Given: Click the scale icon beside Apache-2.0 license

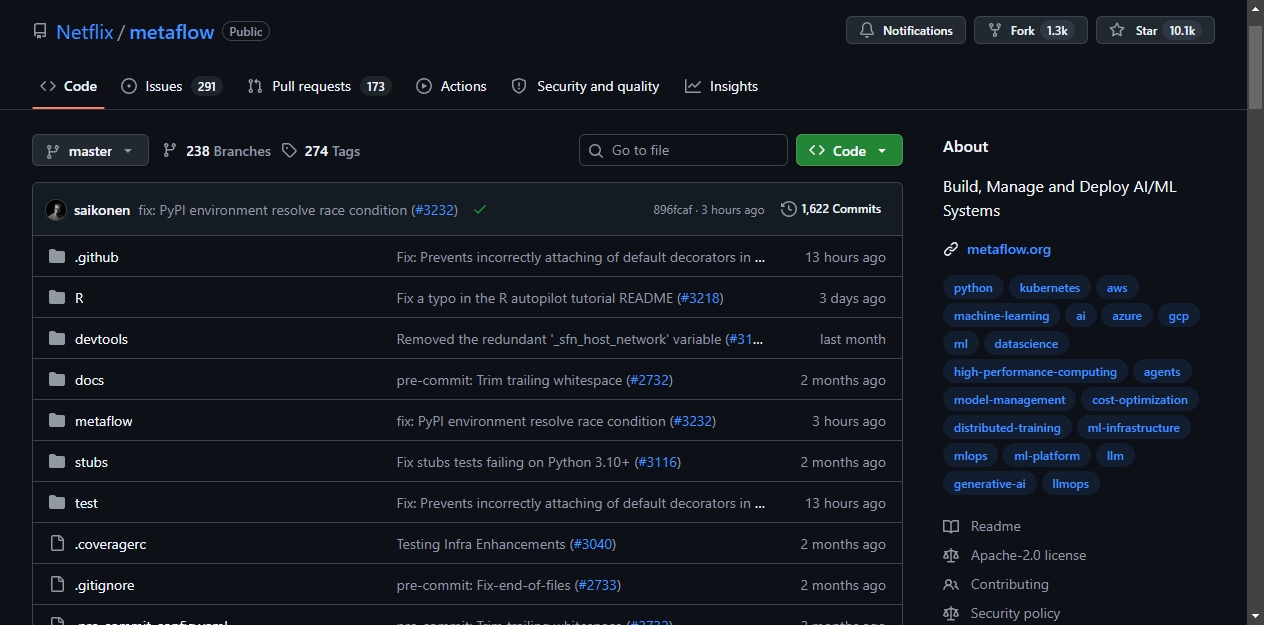Looking at the screenshot, I should pos(951,555).
